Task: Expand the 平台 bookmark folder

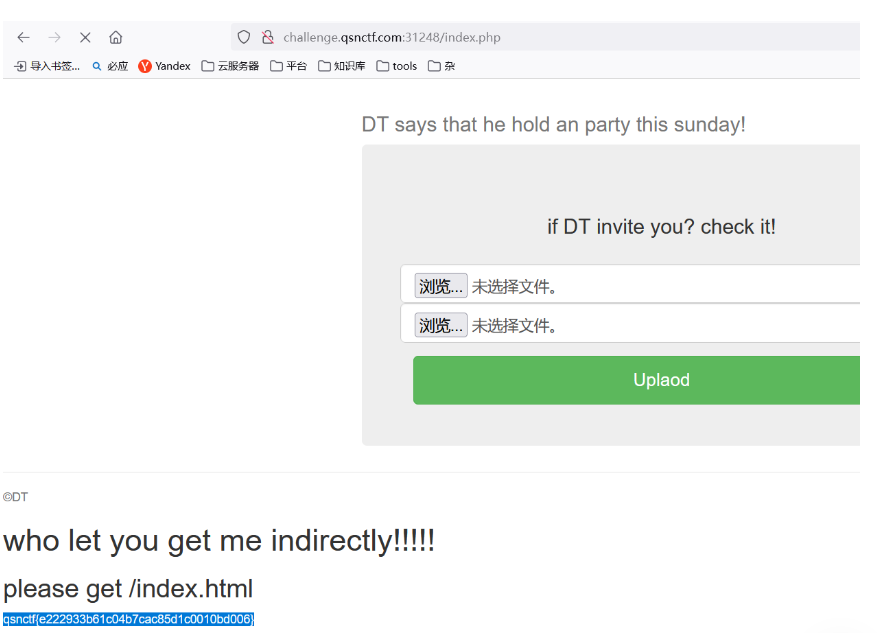Action: coord(289,66)
